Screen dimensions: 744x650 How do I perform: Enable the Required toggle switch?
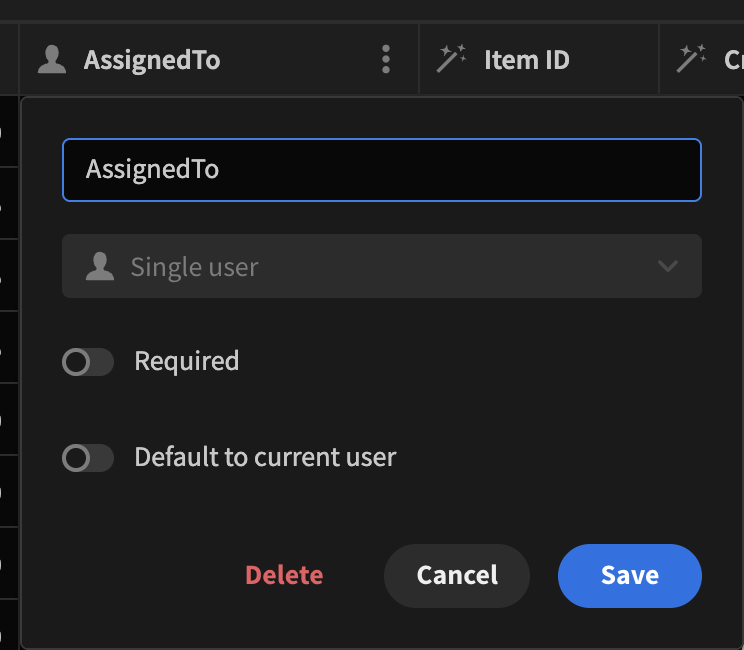coord(88,362)
